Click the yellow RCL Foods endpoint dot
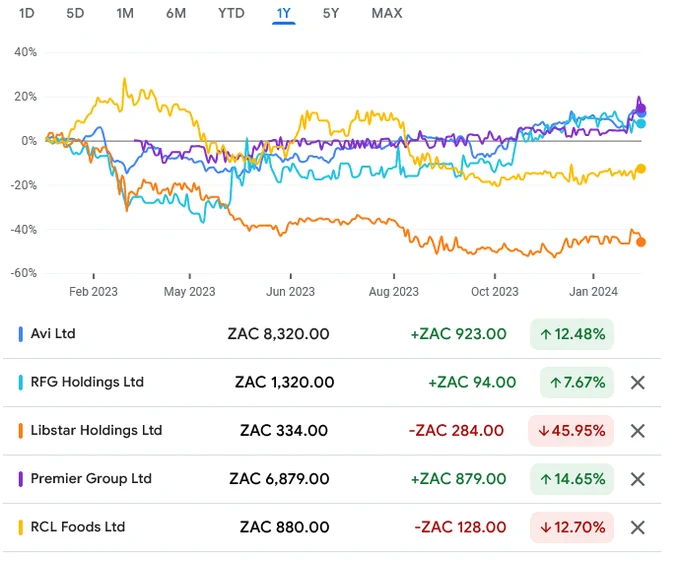Image resolution: width=680 pixels, height=562 pixels. click(x=641, y=169)
